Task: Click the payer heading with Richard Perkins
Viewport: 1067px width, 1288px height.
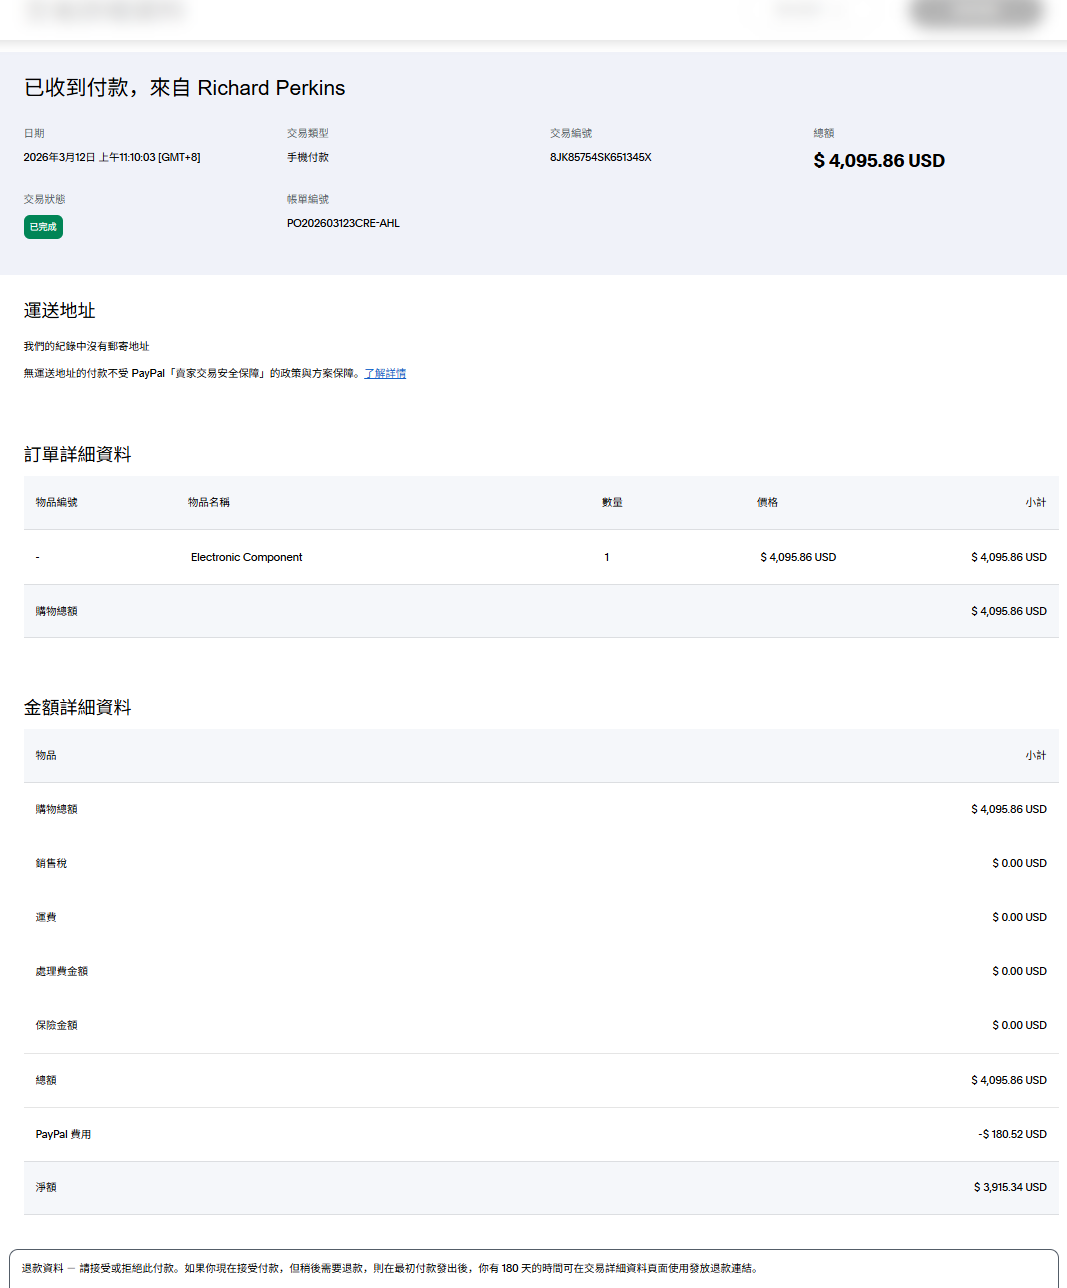Action: tap(184, 88)
